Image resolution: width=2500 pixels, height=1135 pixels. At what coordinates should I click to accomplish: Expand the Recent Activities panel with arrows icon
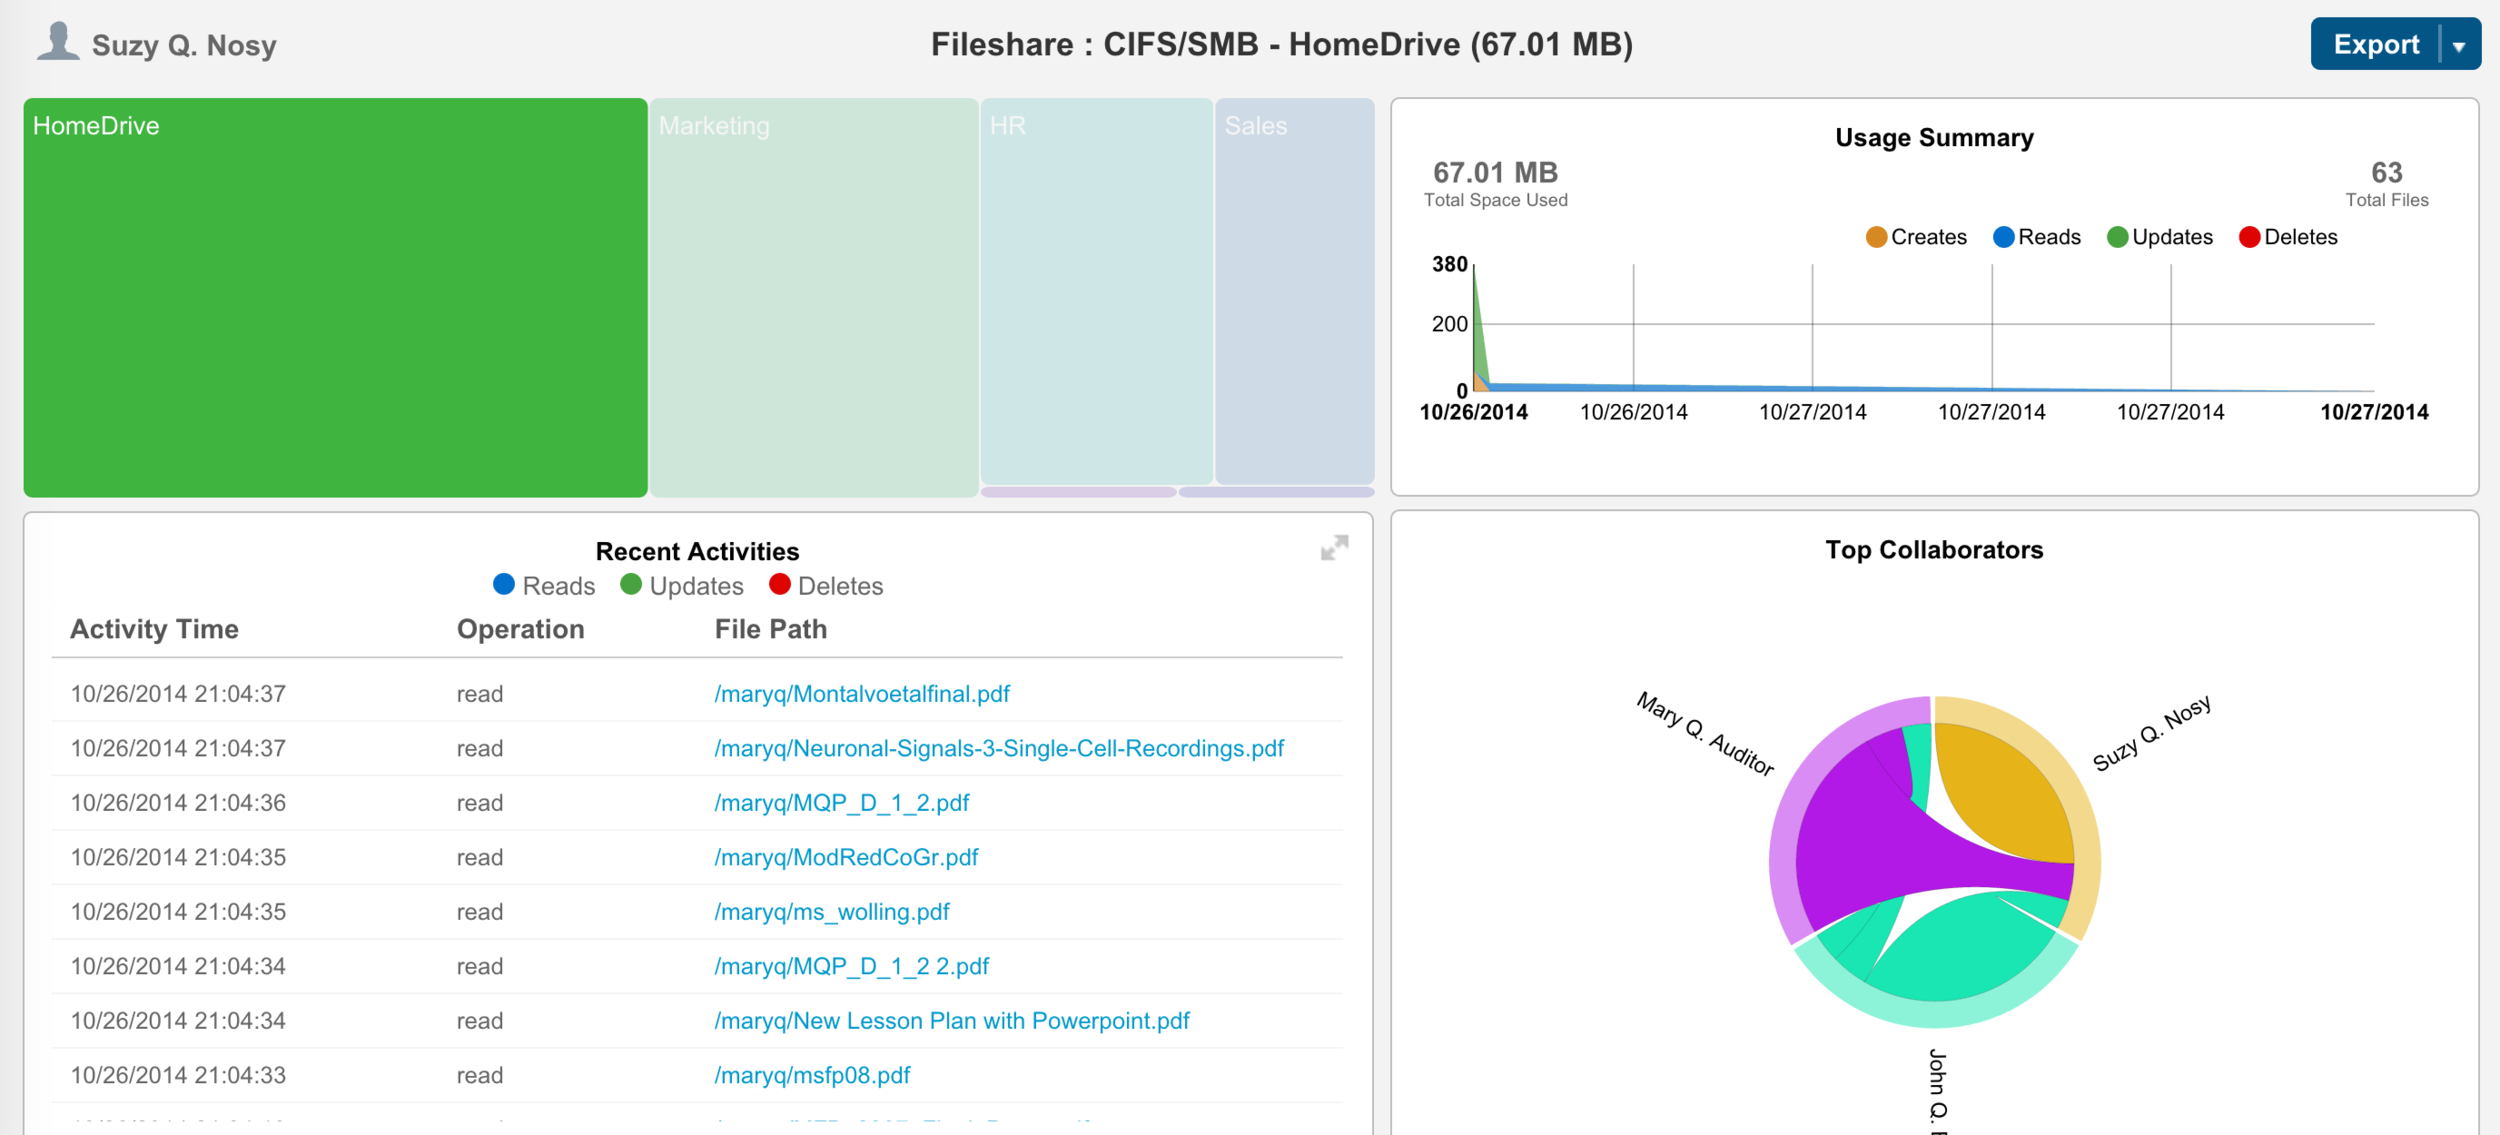(1334, 548)
